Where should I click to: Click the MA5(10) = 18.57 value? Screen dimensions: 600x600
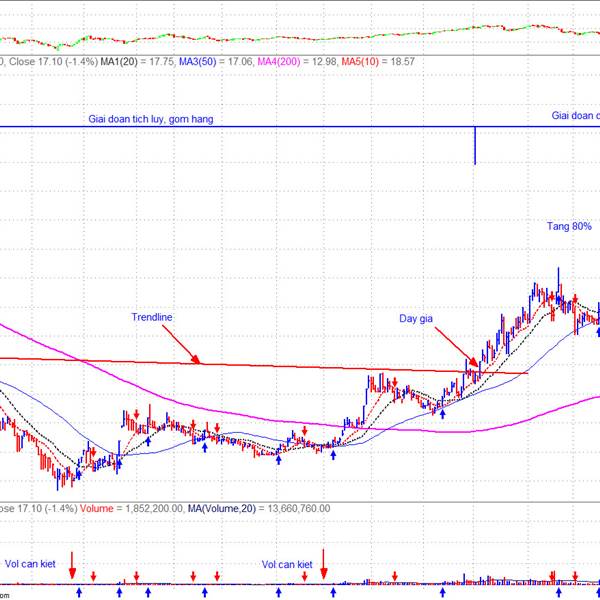pos(378,62)
